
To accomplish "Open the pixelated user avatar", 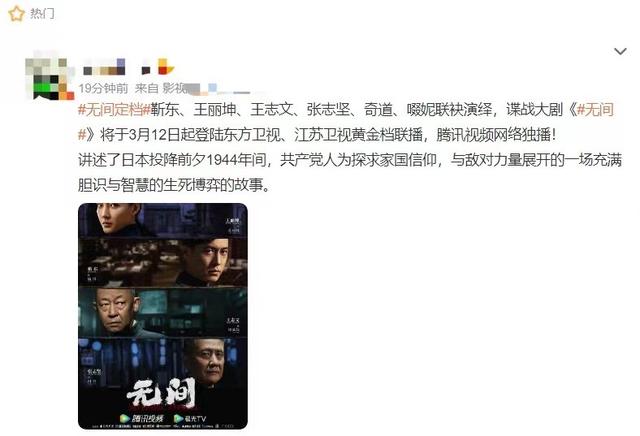I will 50,78.
